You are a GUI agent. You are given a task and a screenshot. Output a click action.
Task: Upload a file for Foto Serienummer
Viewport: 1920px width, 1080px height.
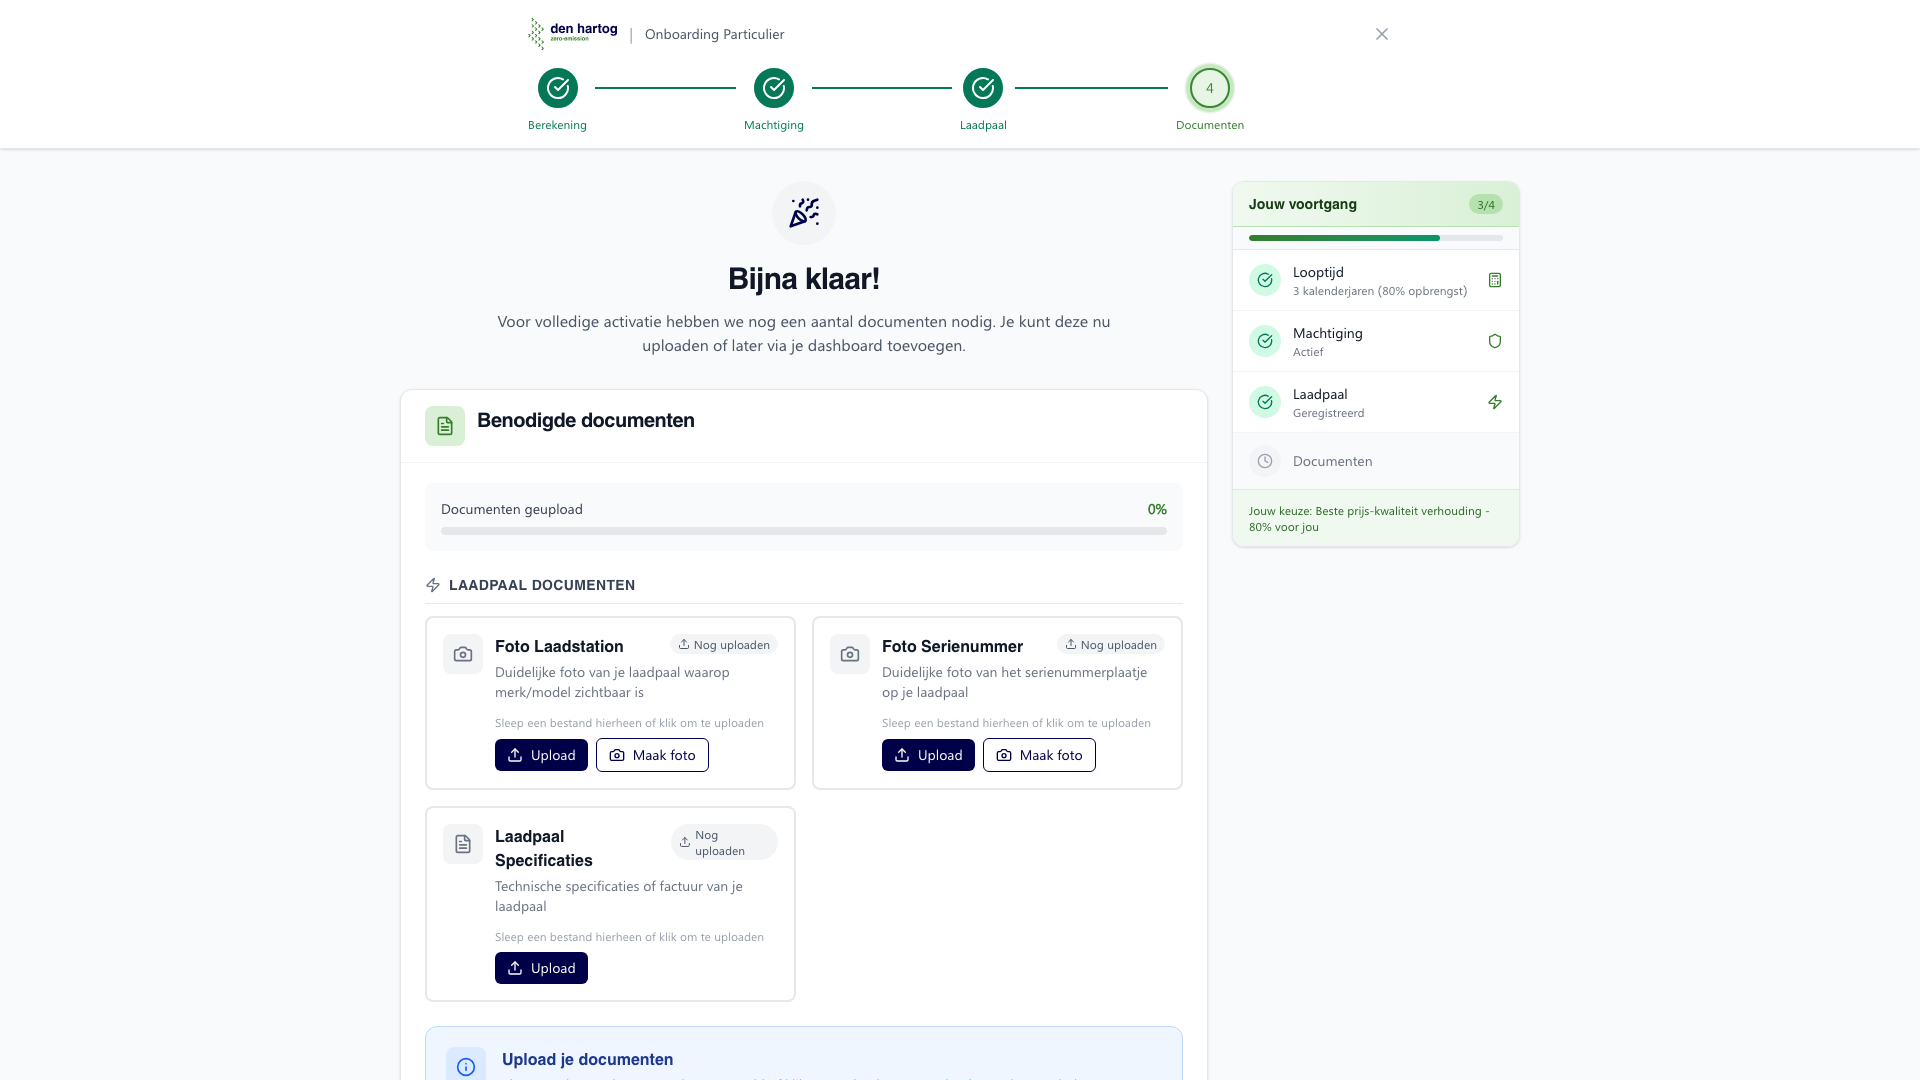tap(928, 755)
